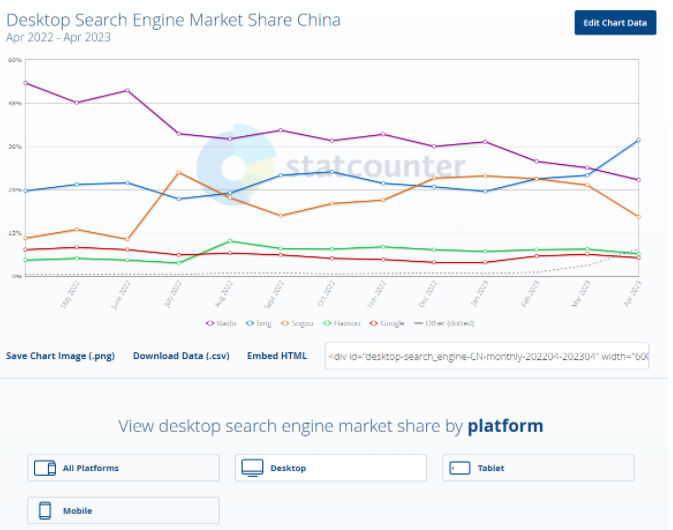
Task: Click the Sogou data point at July 2022
Action: click(180, 173)
